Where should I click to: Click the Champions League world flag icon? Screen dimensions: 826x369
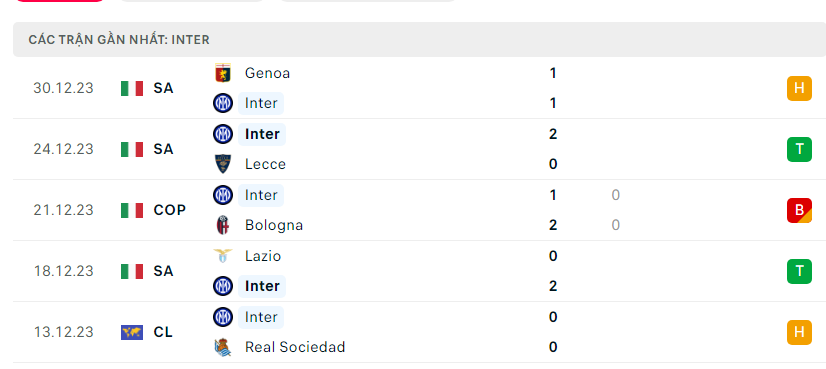tap(132, 332)
